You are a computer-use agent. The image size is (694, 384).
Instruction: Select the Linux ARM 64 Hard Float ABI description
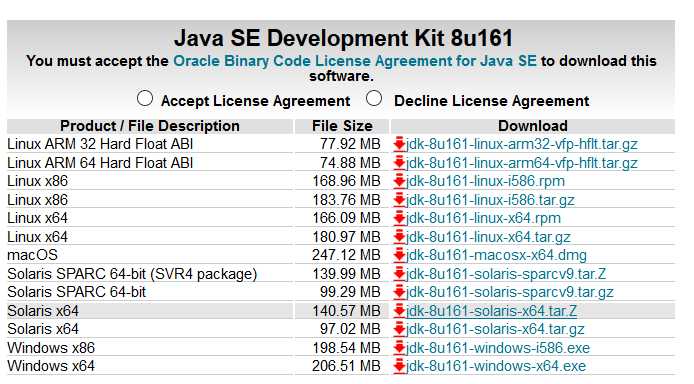point(100,163)
